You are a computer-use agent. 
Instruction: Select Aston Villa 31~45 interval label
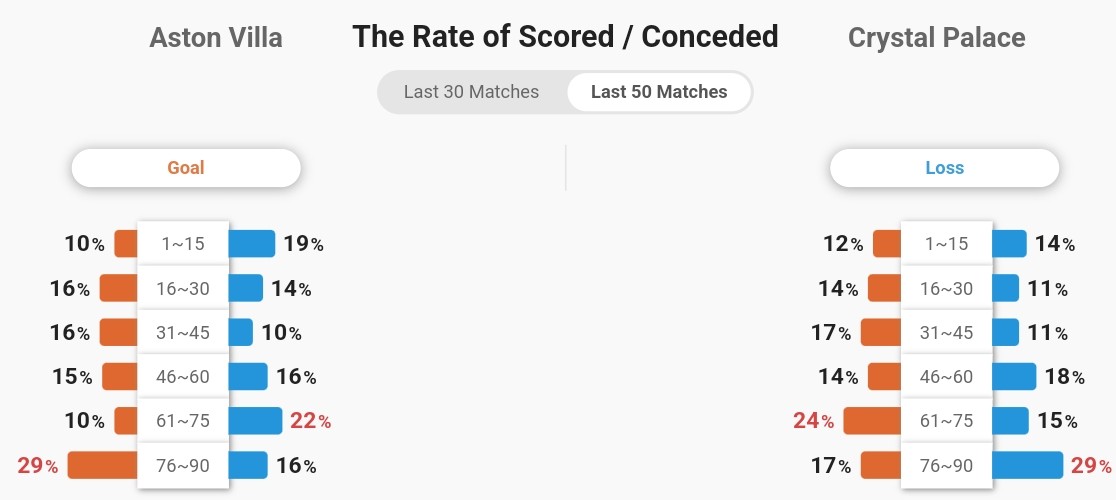183,332
